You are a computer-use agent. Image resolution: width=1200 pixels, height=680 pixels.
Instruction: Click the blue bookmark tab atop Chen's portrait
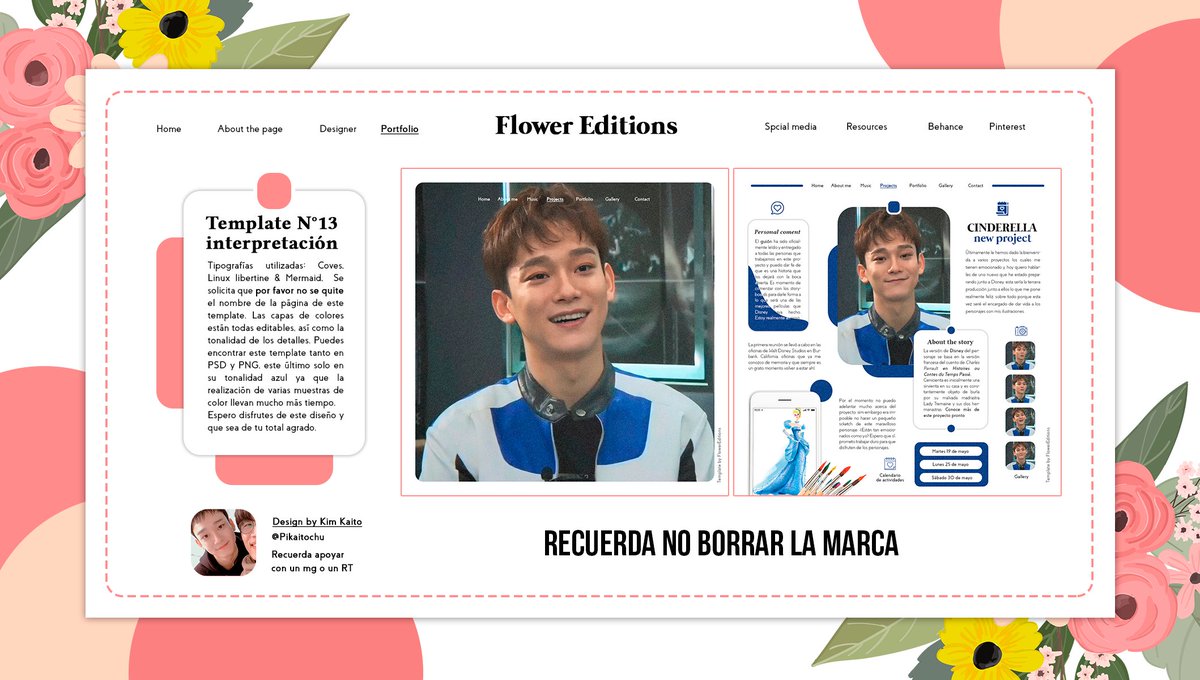click(892, 205)
